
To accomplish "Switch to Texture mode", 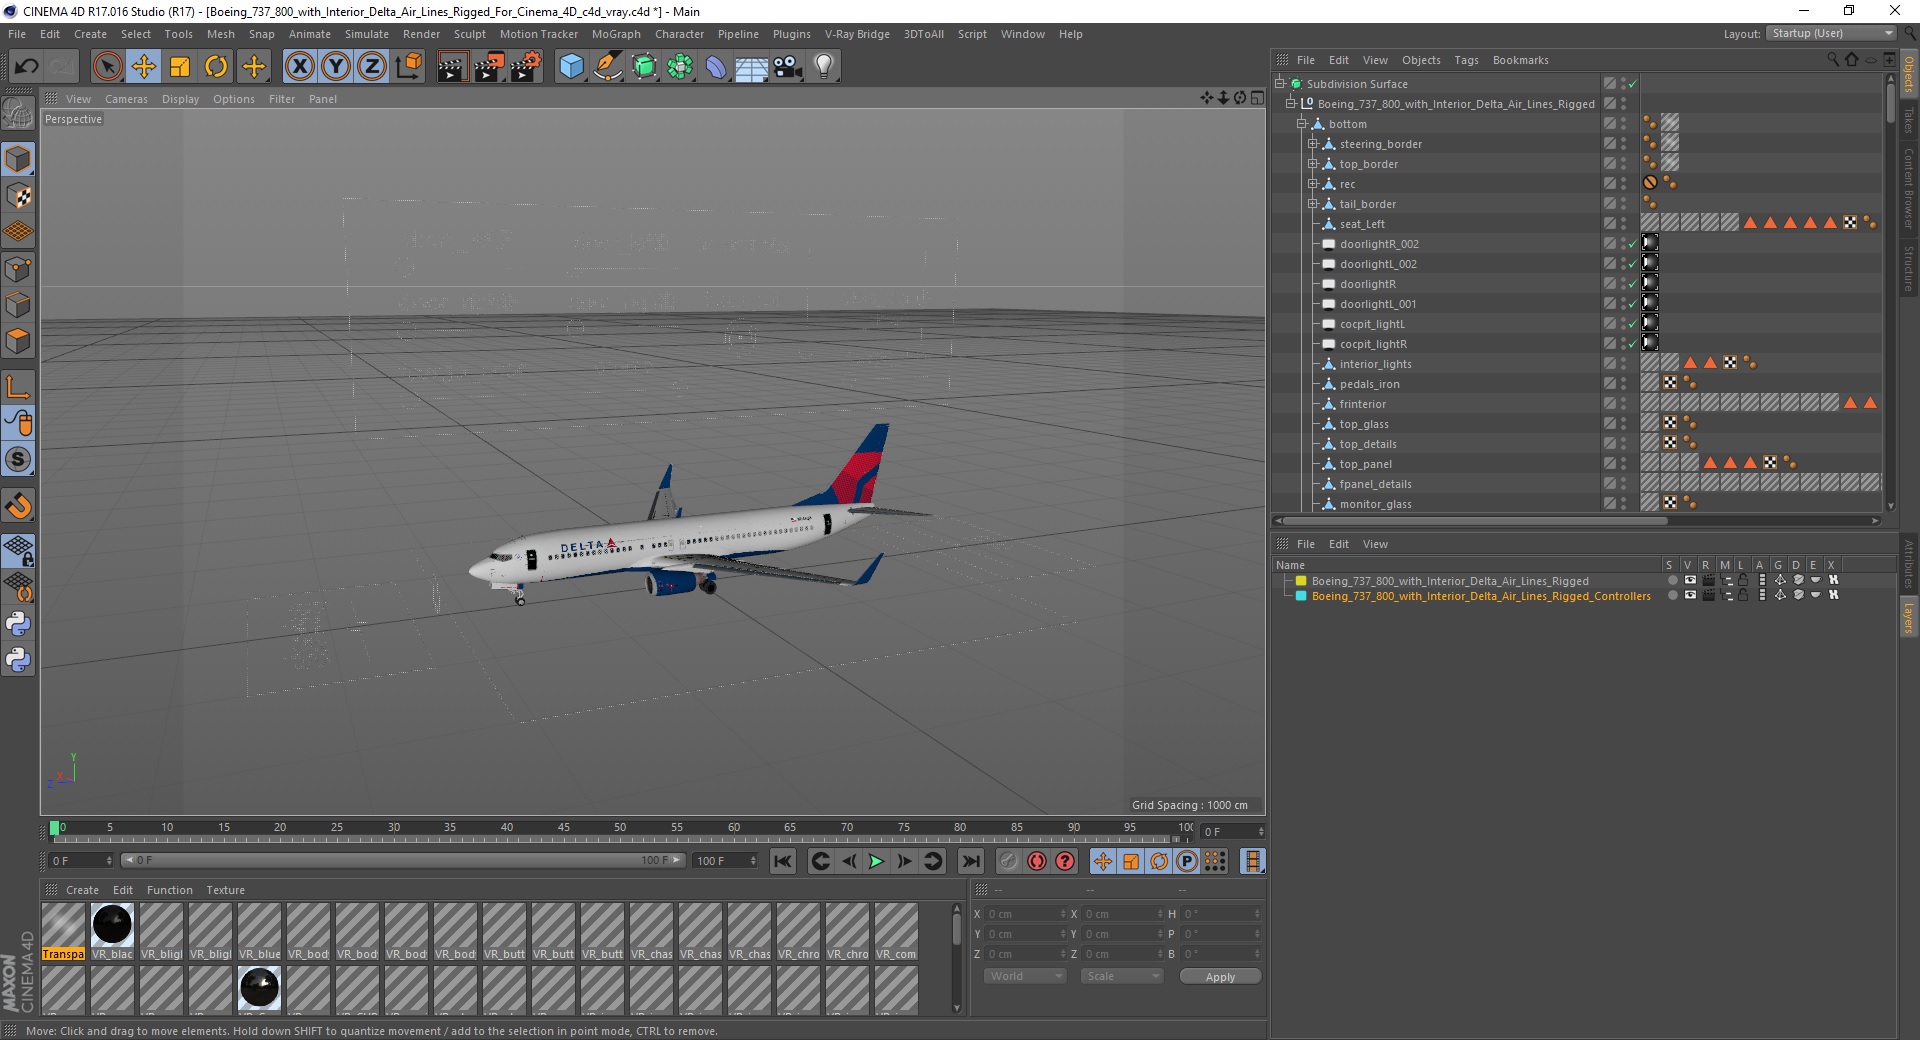I will [18, 196].
